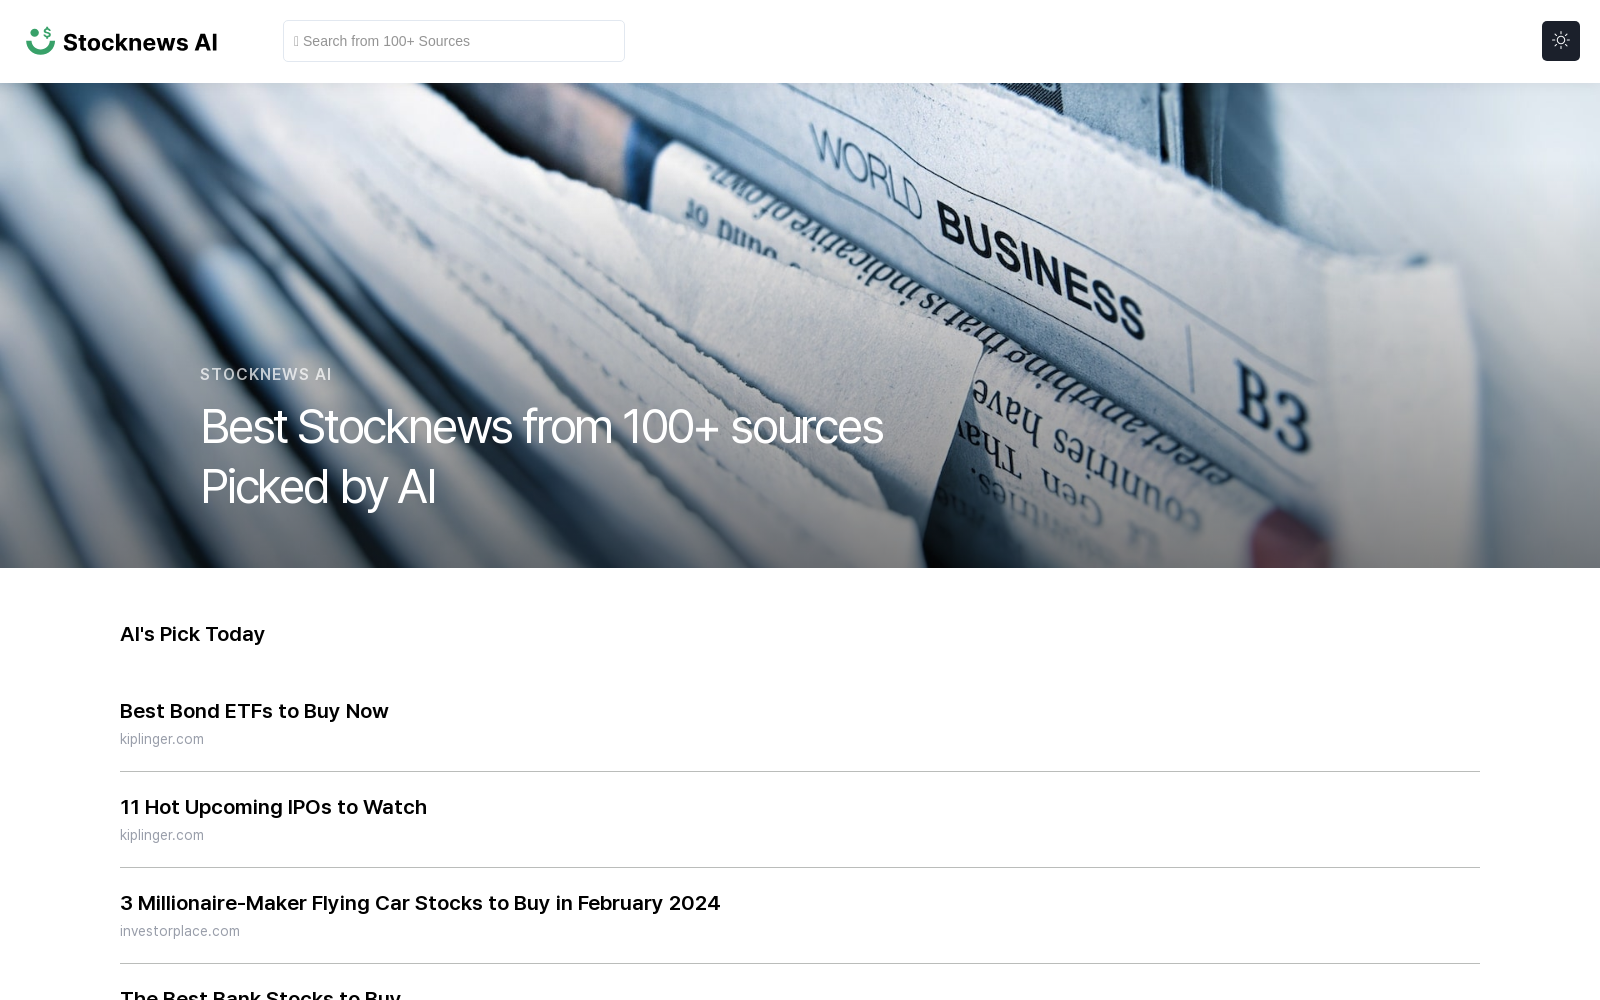The width and height of the screenshot is (1600, 1000).
Task: Click the investorplace.com source label
Action: tap(180, 931)
